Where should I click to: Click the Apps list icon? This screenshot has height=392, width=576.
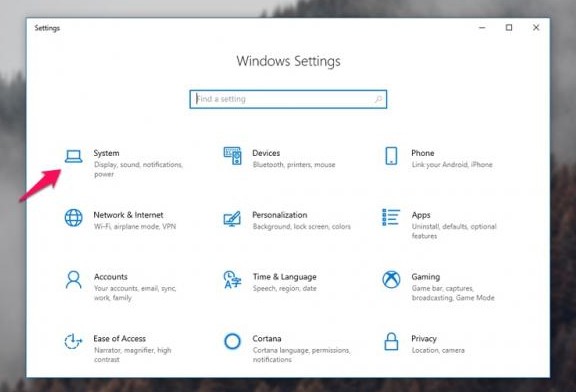pos(391,217)
